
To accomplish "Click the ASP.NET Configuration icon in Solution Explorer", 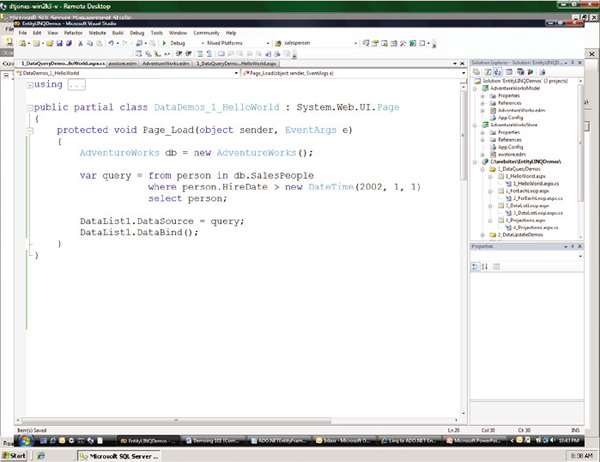I will coord(530,72).
